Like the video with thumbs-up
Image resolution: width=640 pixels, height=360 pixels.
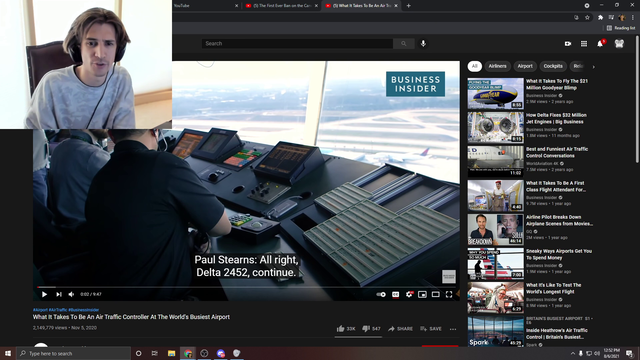tap(346, 329)
